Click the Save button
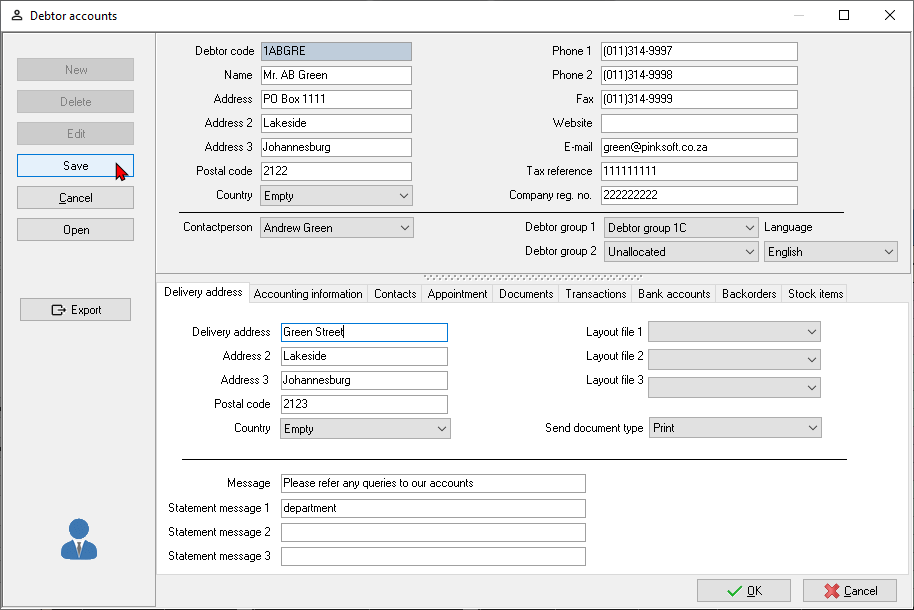This screenshot has width=914, height=610. click(75, 166)
